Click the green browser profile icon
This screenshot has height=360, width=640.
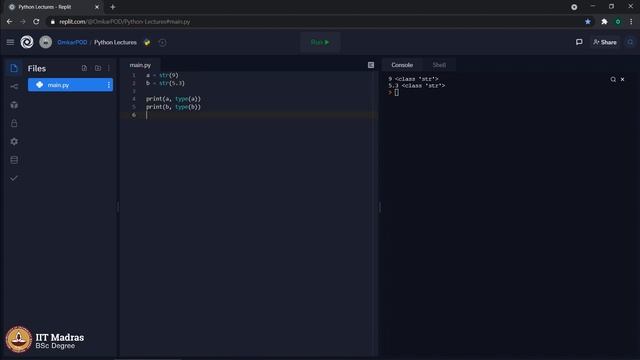pyautogui.click(x=618, y=22)
